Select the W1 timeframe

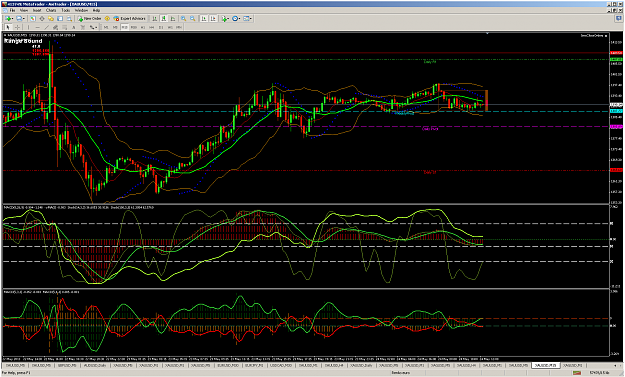pyautogui.click(x=170, y=27)
